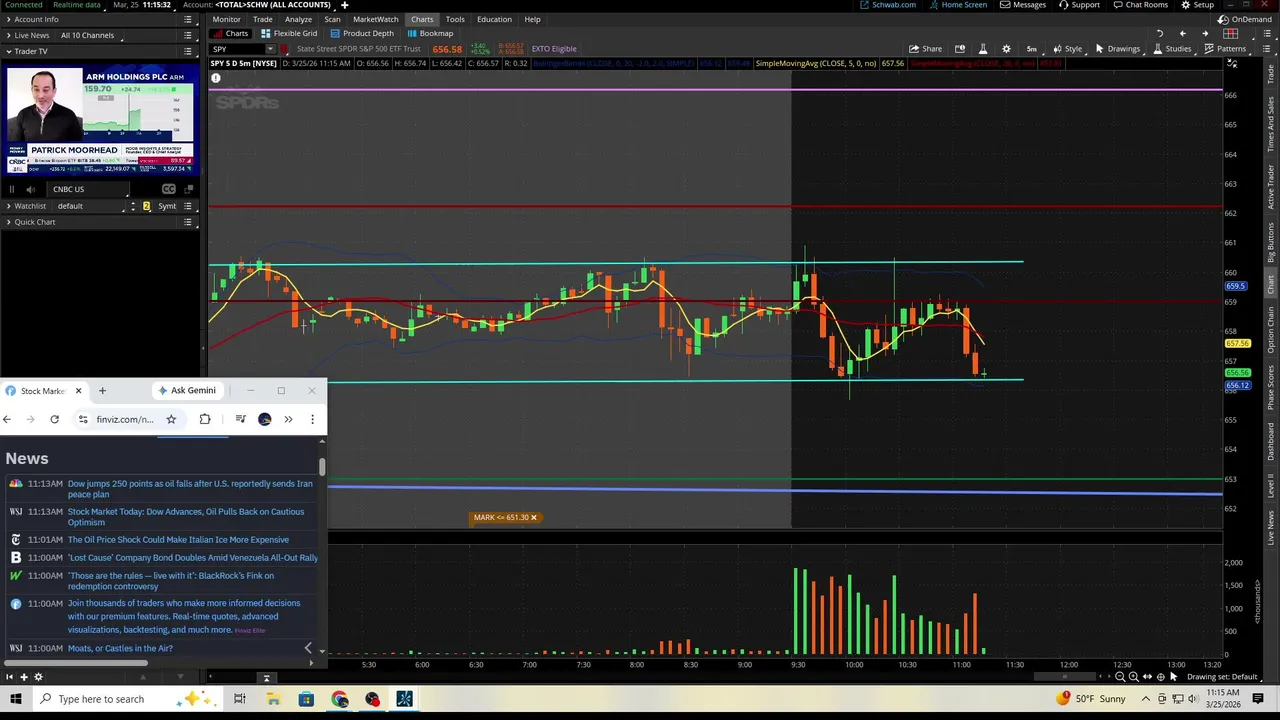Expand the Quick Chart panel
This screenshot has height=720, width=1280.
[x=9, y=222]
